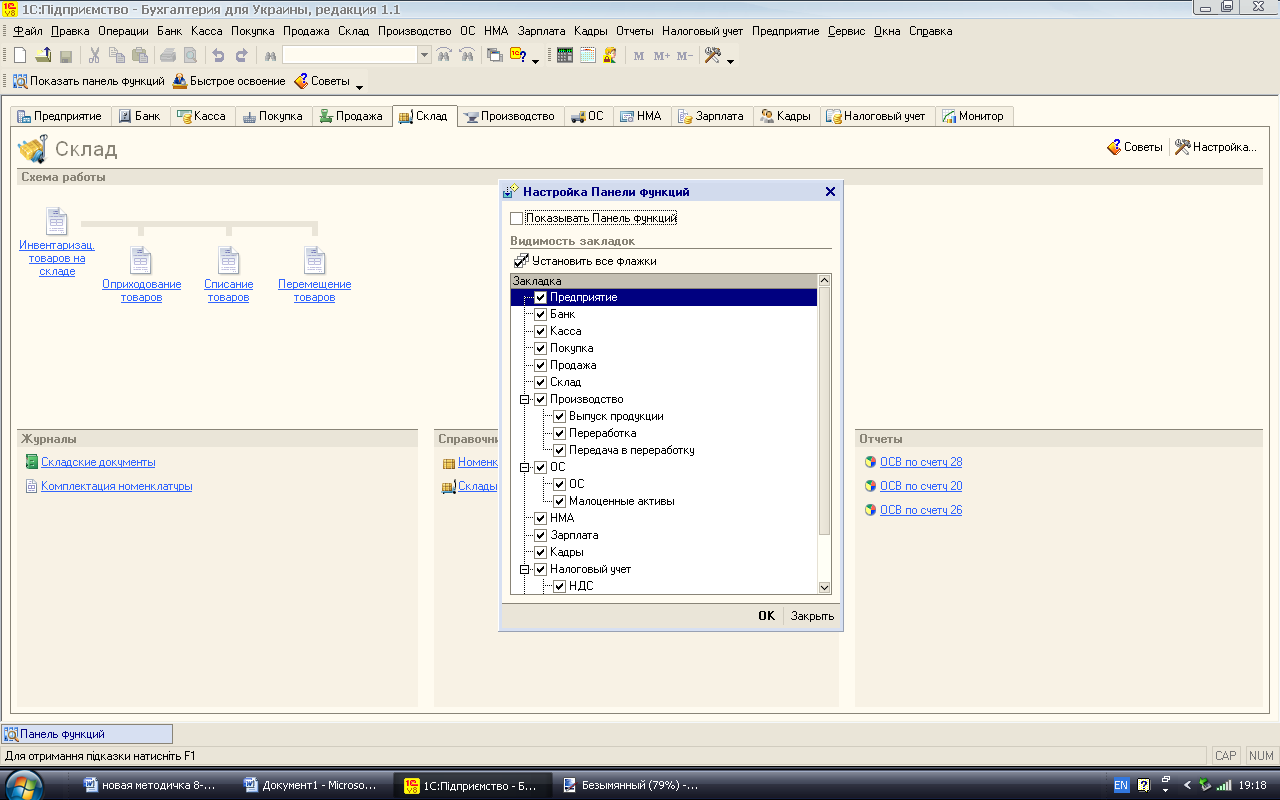Click the 1C help question icon

click(518, 56)
